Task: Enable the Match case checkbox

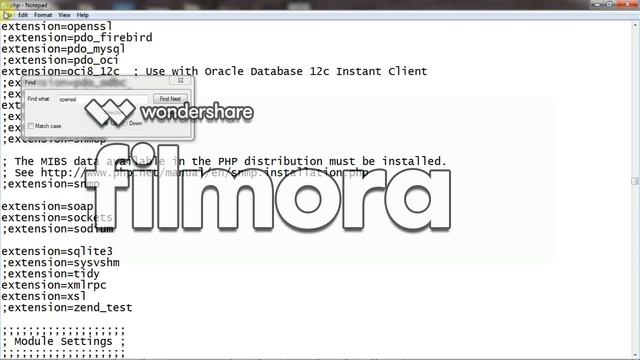Action: 31,126
